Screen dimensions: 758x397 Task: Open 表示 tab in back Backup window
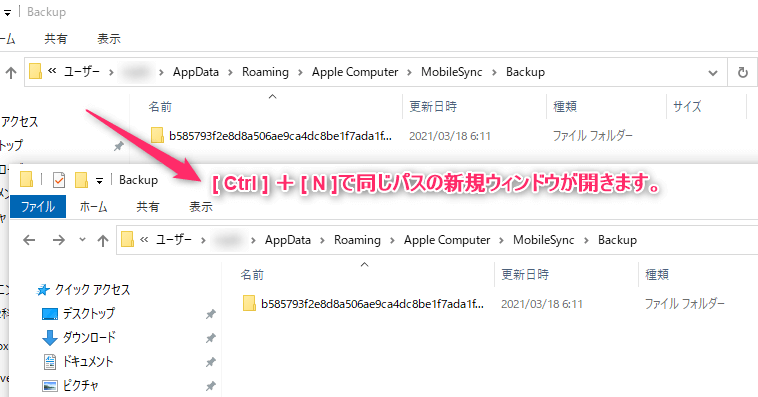(x=109, y=39)
